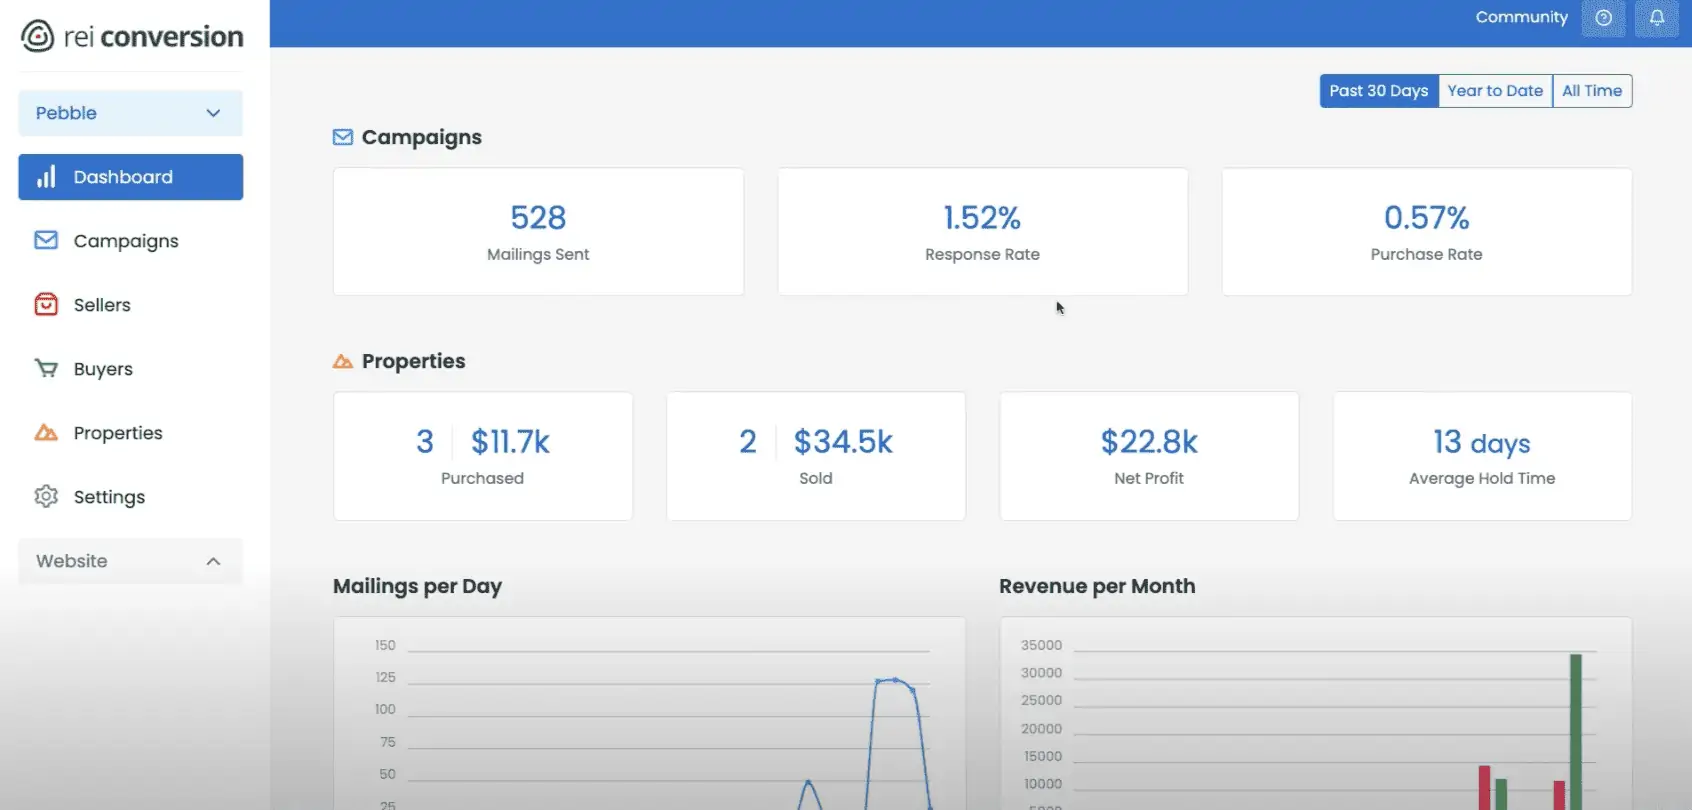Click the Properties section heading text

click(414, 361)
